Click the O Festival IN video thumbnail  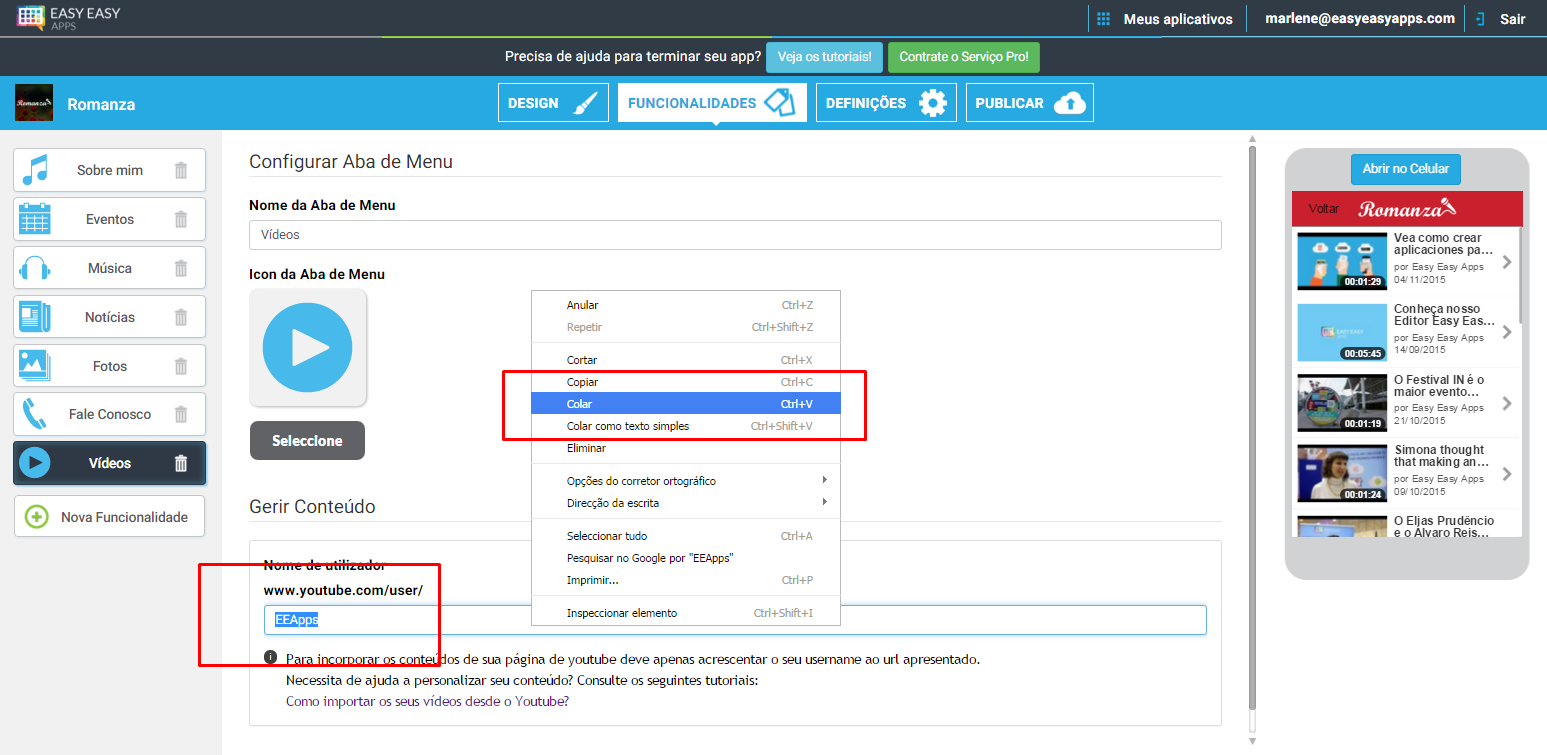[1339, 403]
